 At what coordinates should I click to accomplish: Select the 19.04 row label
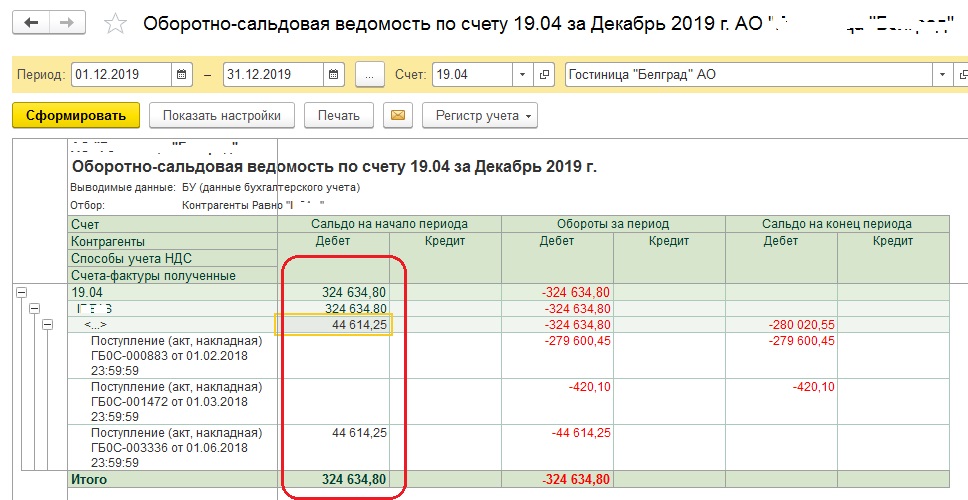(86, 293)
